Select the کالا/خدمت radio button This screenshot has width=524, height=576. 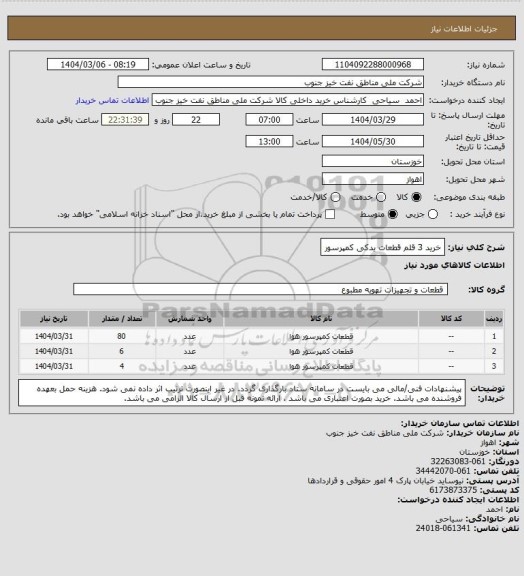tap(335, 197)
